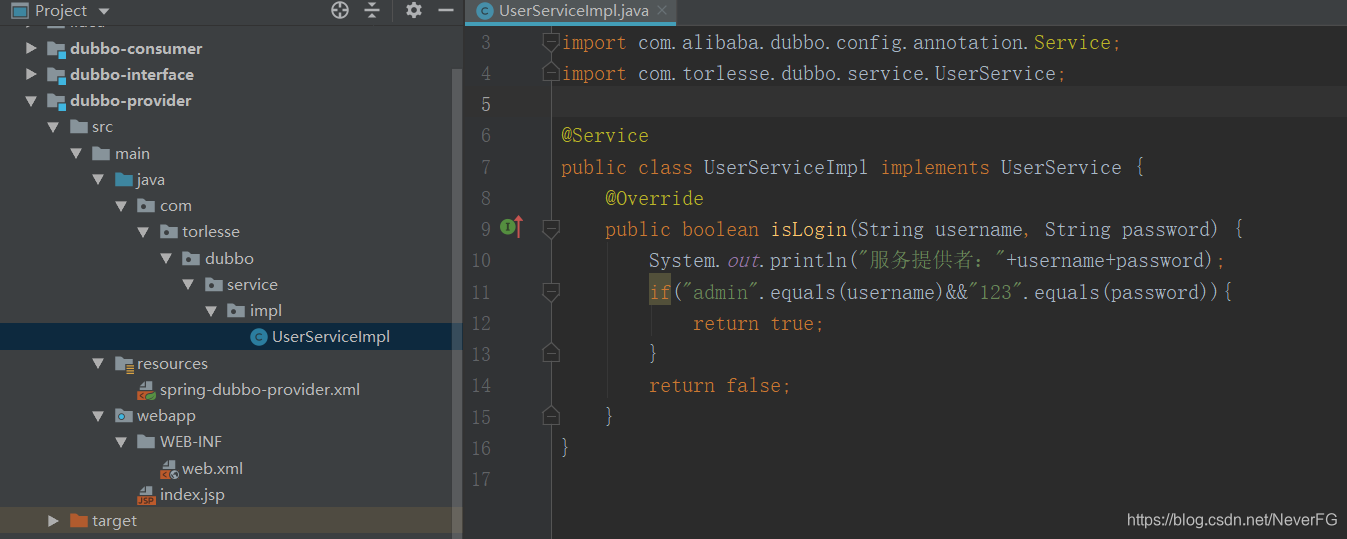
Task: Click the java source root folder icon
Action: (123, 180)
